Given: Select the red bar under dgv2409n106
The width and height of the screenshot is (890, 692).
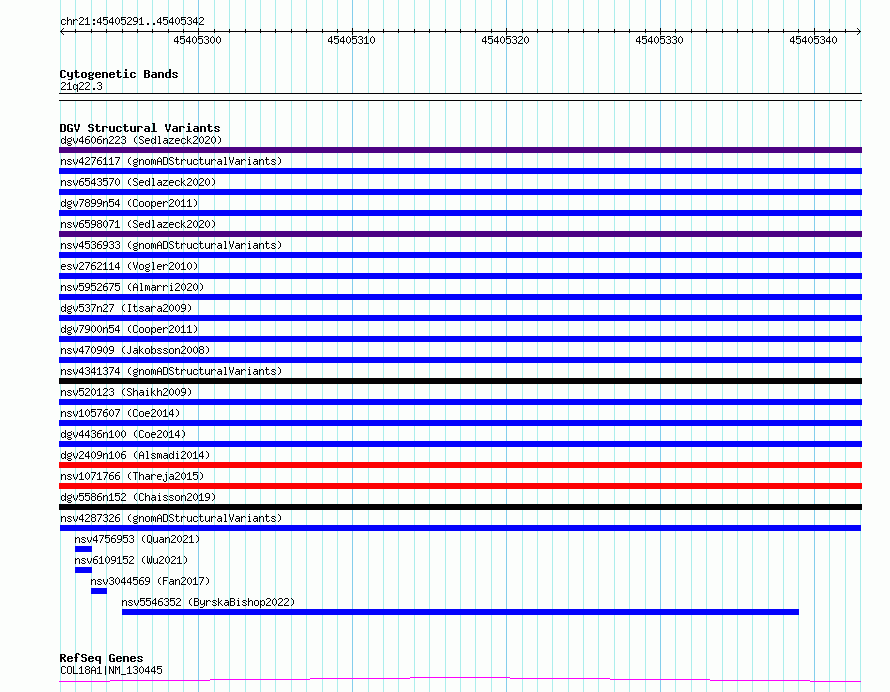Looking at the screenshot, I should (x=460, y=465).
